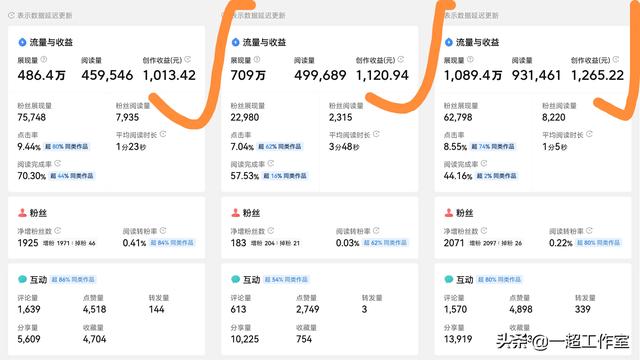The image size is (640, 360).
Task: Click the blue 流量与收益 icon in the 1,089.4万 card
Action: 448,42
